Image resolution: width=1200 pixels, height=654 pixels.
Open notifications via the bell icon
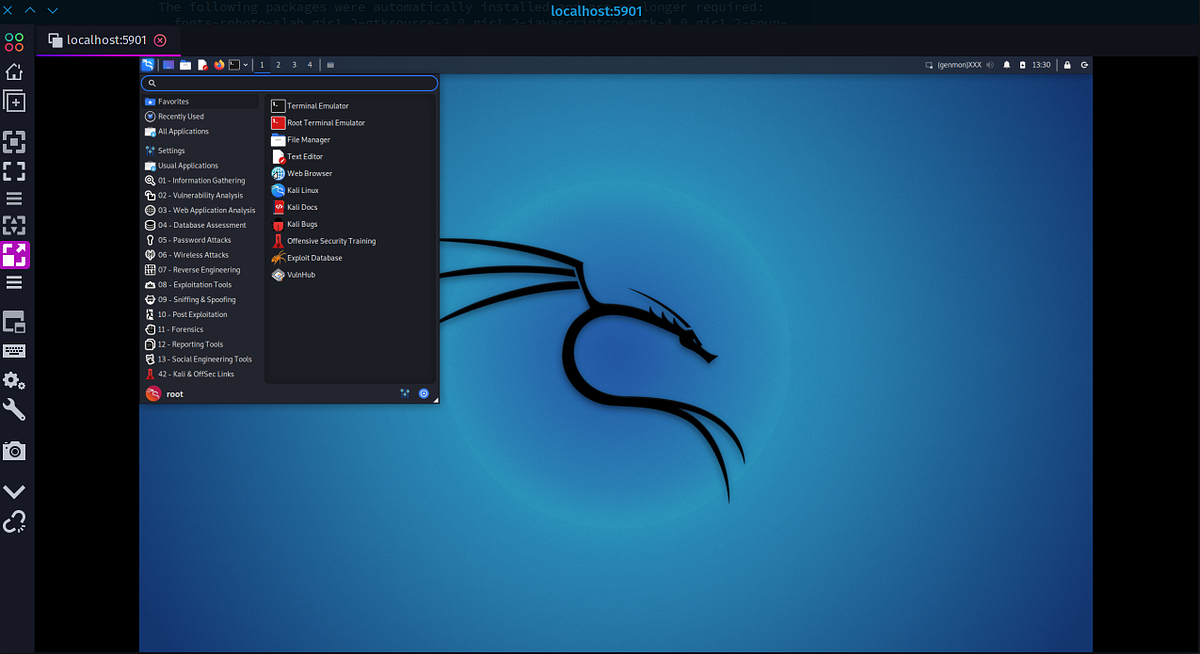(1007, 64)
